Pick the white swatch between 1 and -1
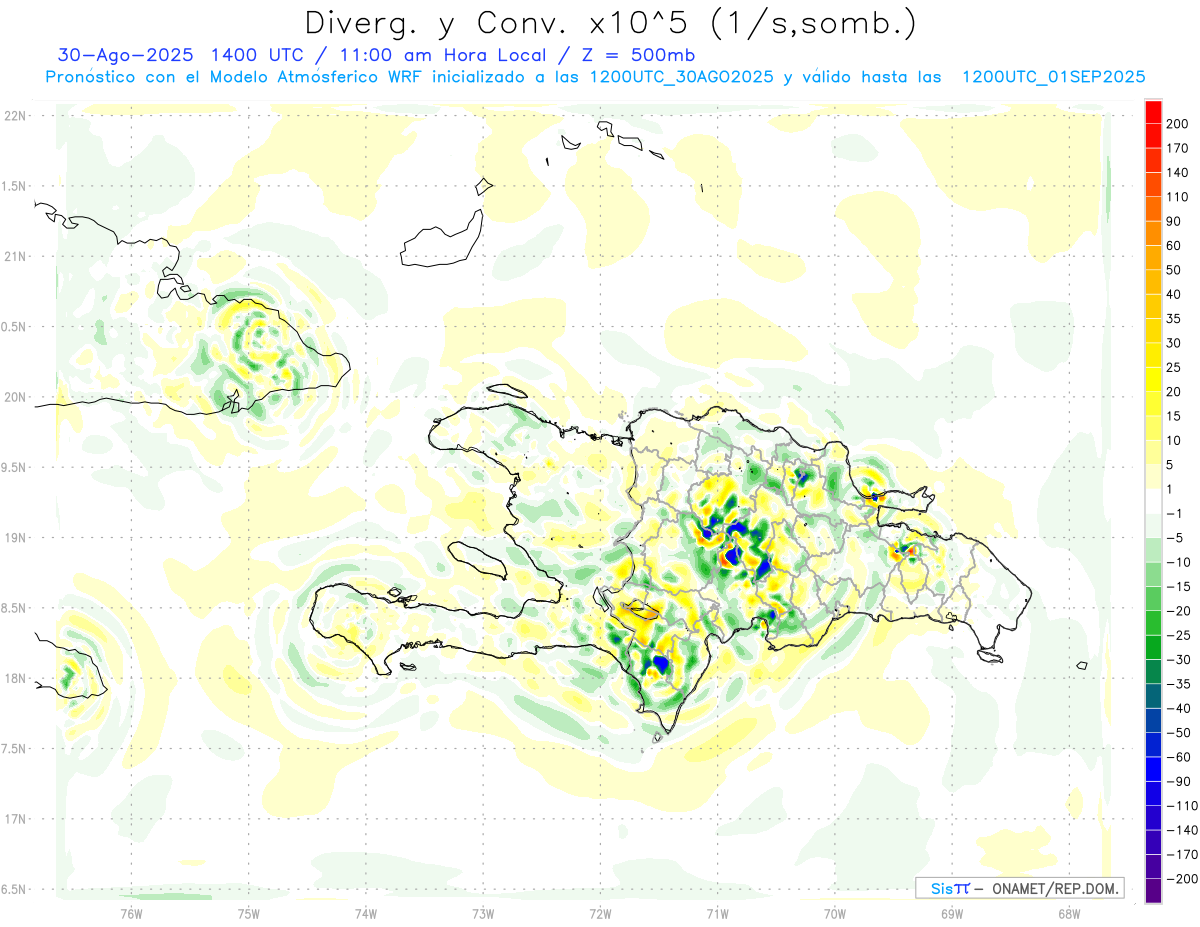The image size is (1200, 927). click(x=1153, y=501)
